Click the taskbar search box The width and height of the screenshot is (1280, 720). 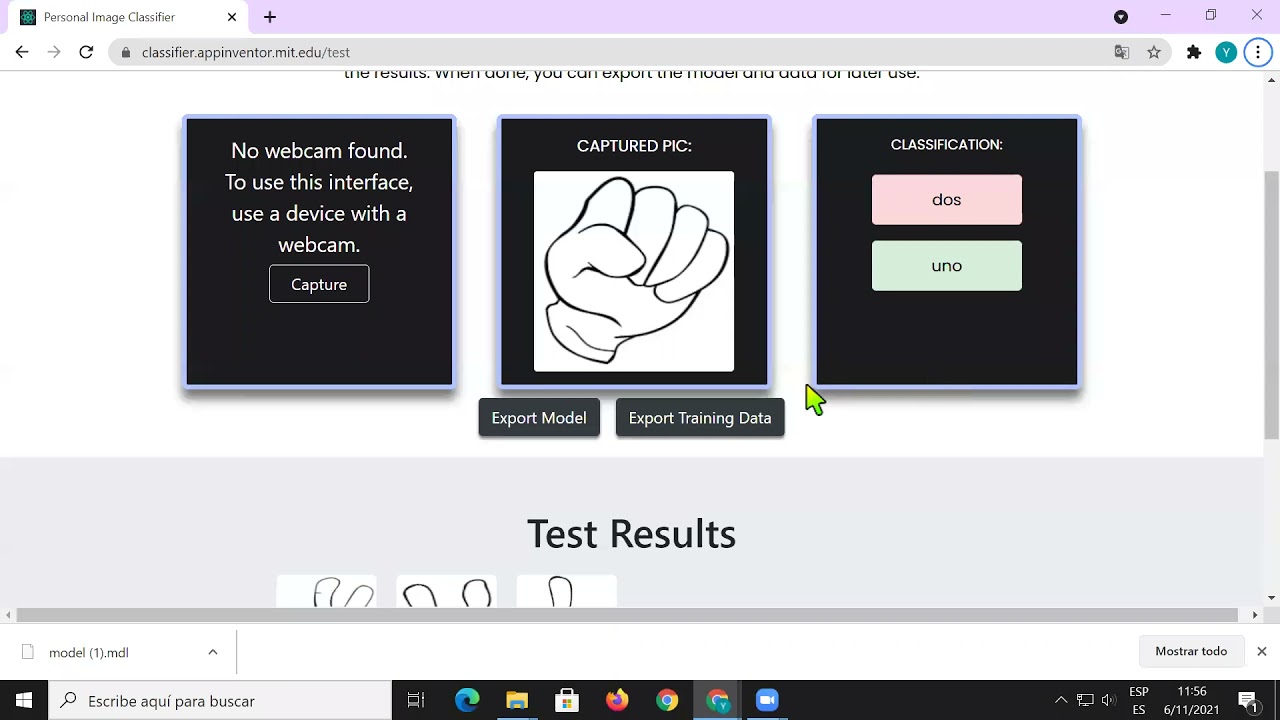pos(220,701)
